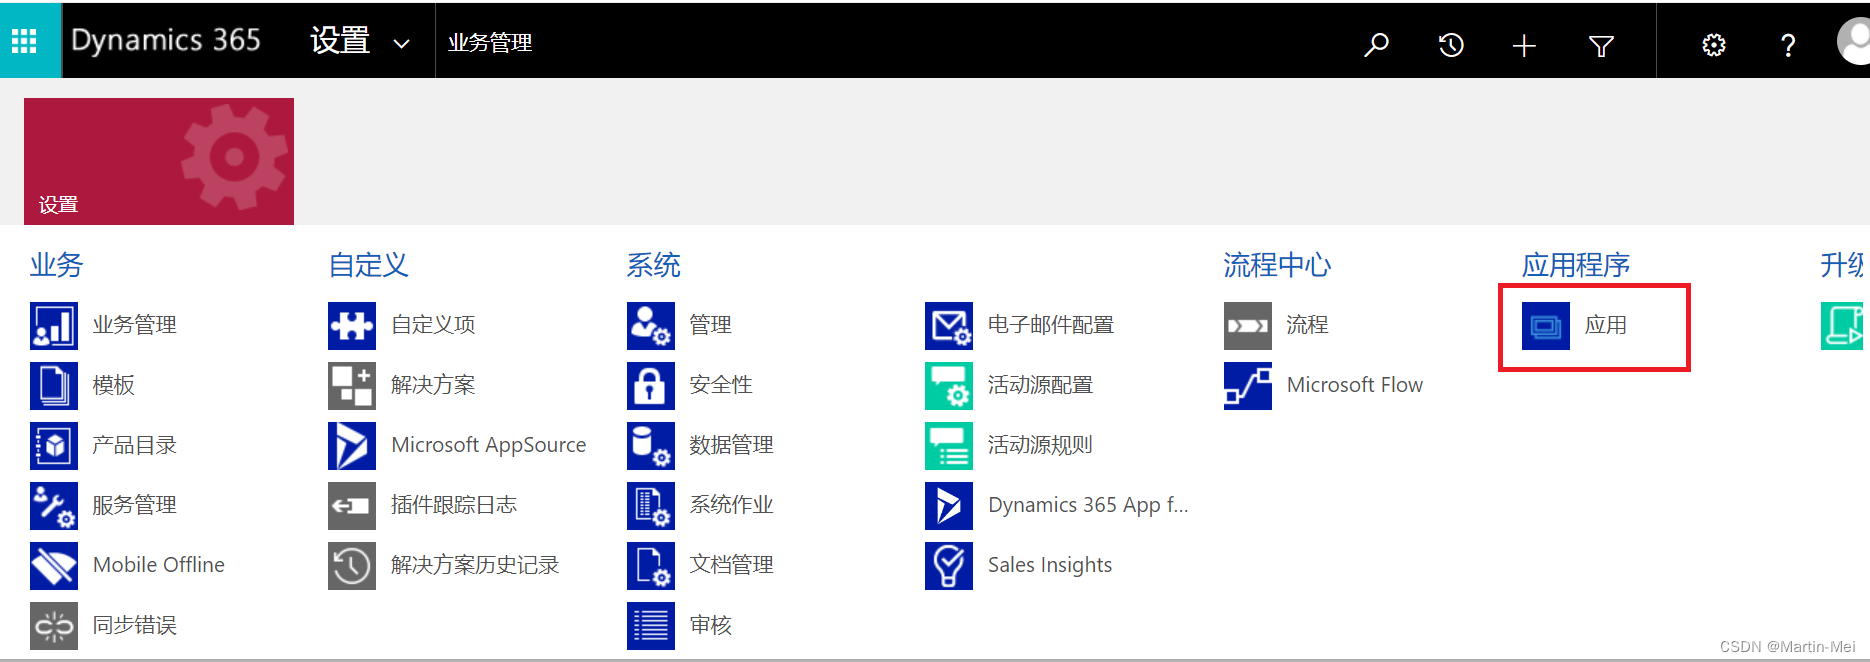
Task: Open the 安全性 lock icon
Action: tap(651, 386)
